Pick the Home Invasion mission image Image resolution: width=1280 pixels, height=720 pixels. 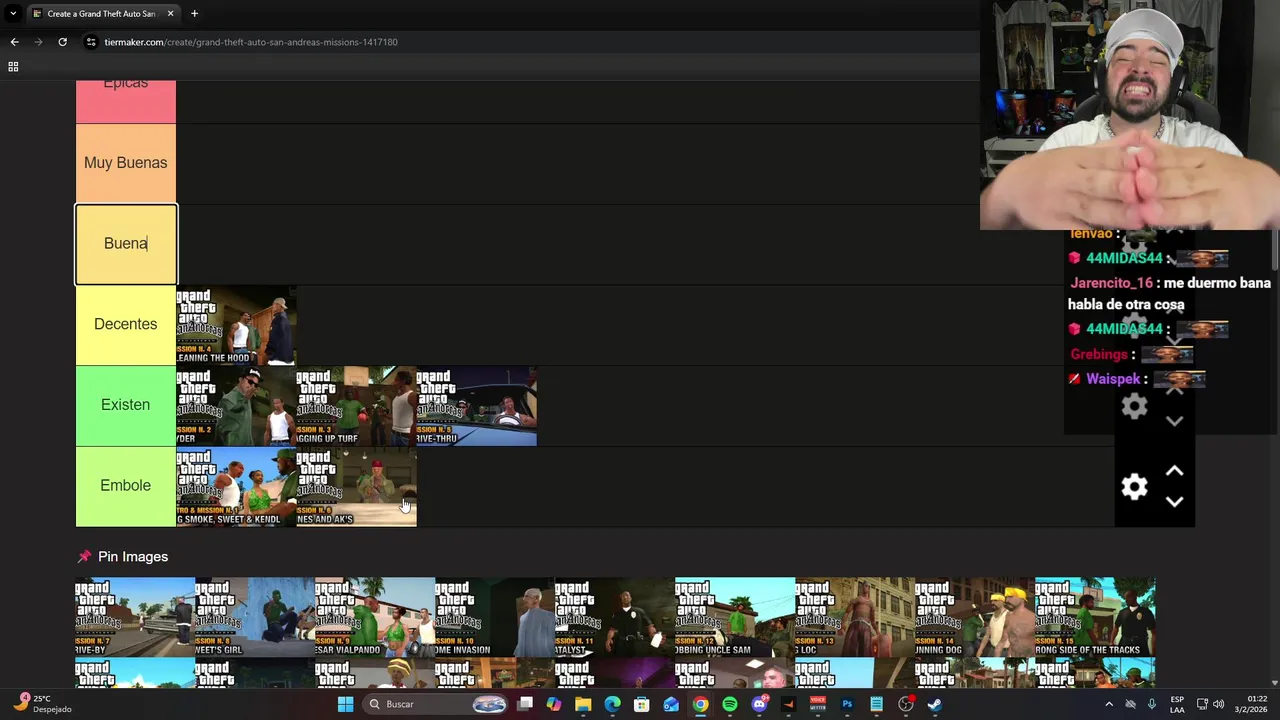(495, 616)
